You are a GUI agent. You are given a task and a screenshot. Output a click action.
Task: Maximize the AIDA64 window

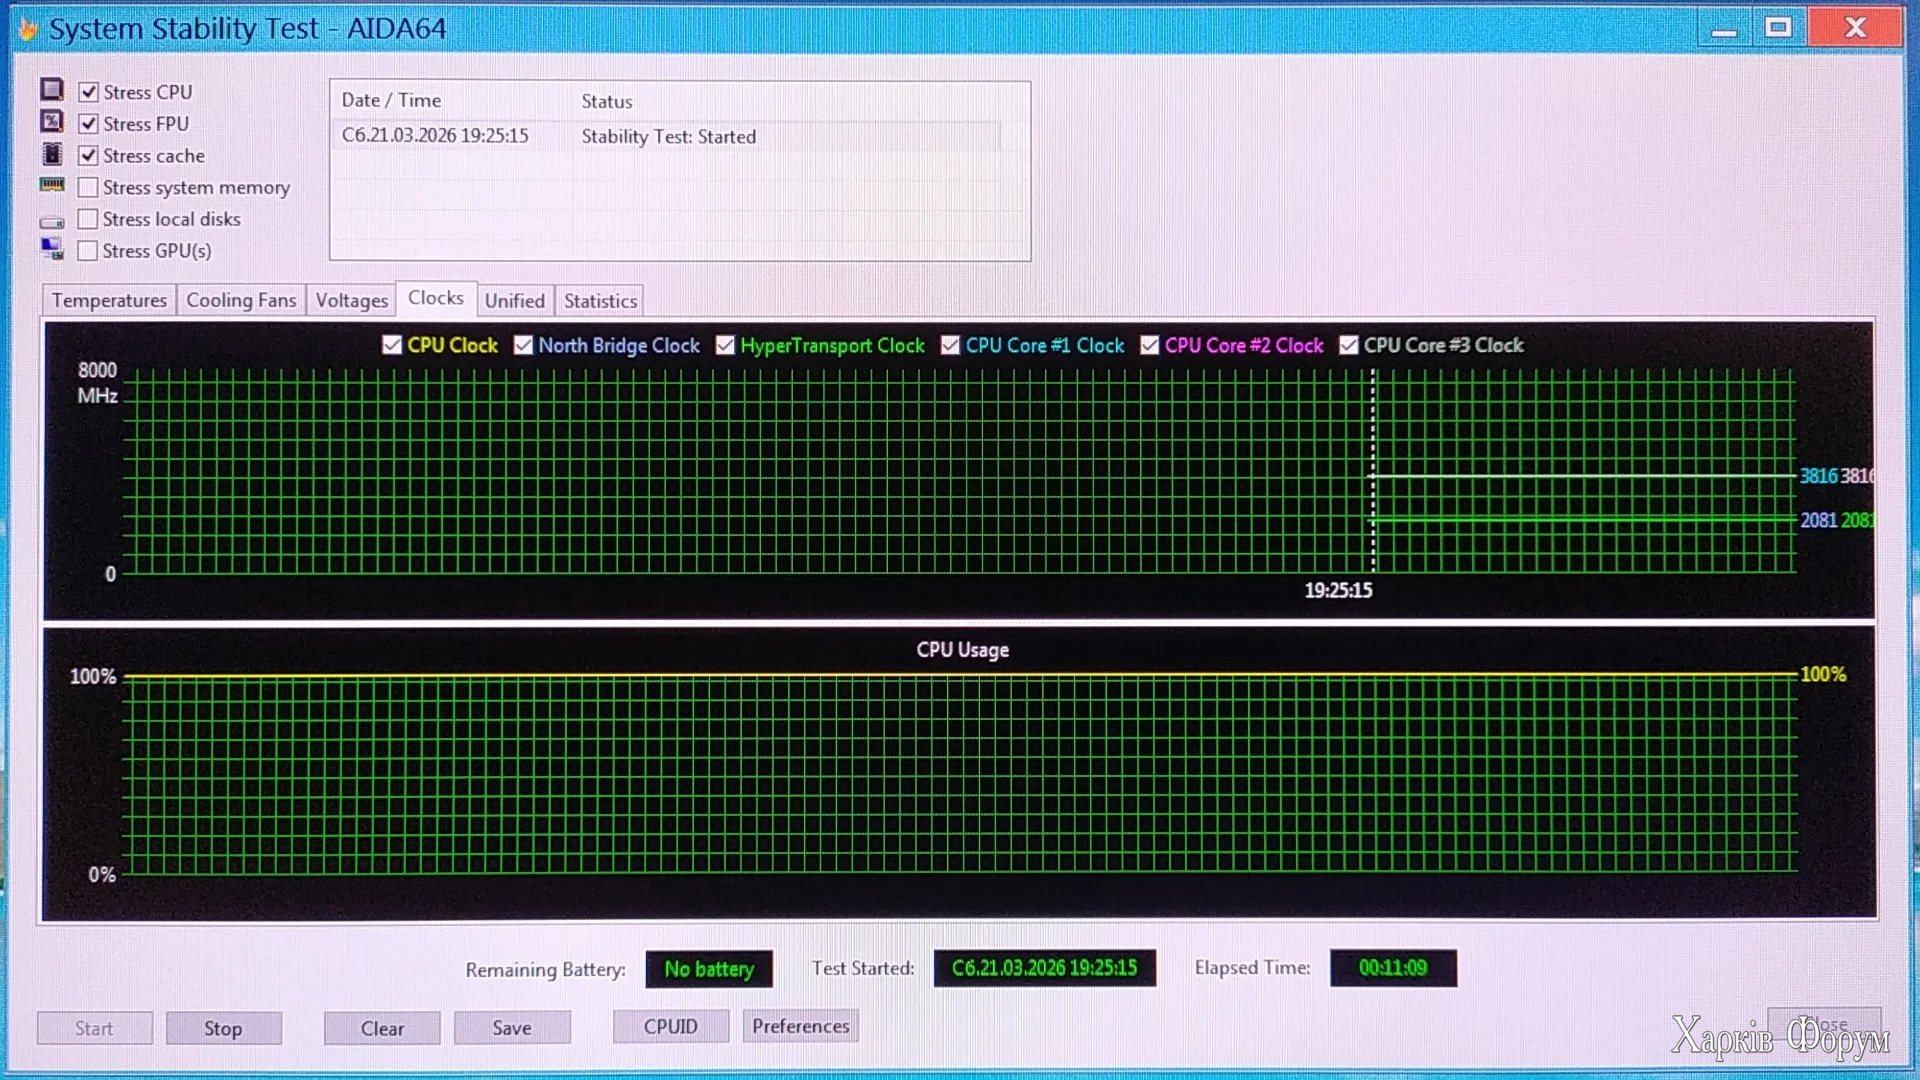1778,28
